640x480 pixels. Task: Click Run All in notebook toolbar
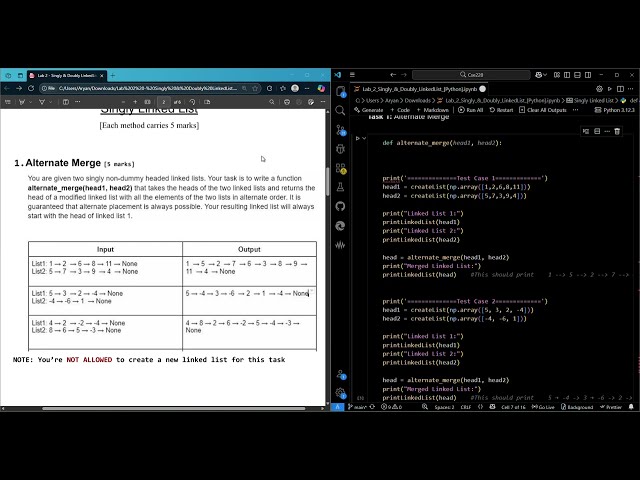click(471, 110)
